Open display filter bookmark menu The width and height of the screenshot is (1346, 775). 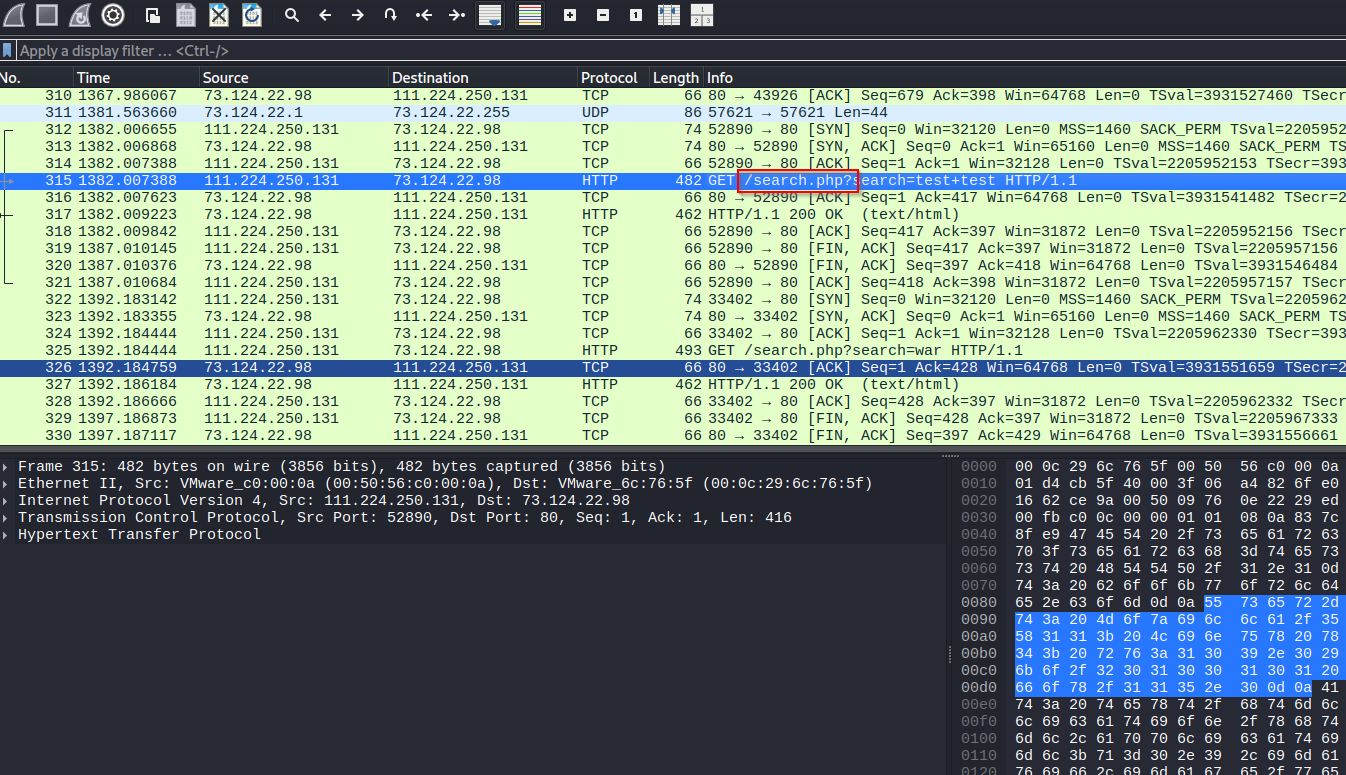pyautogui.click(x=8, y=50)
